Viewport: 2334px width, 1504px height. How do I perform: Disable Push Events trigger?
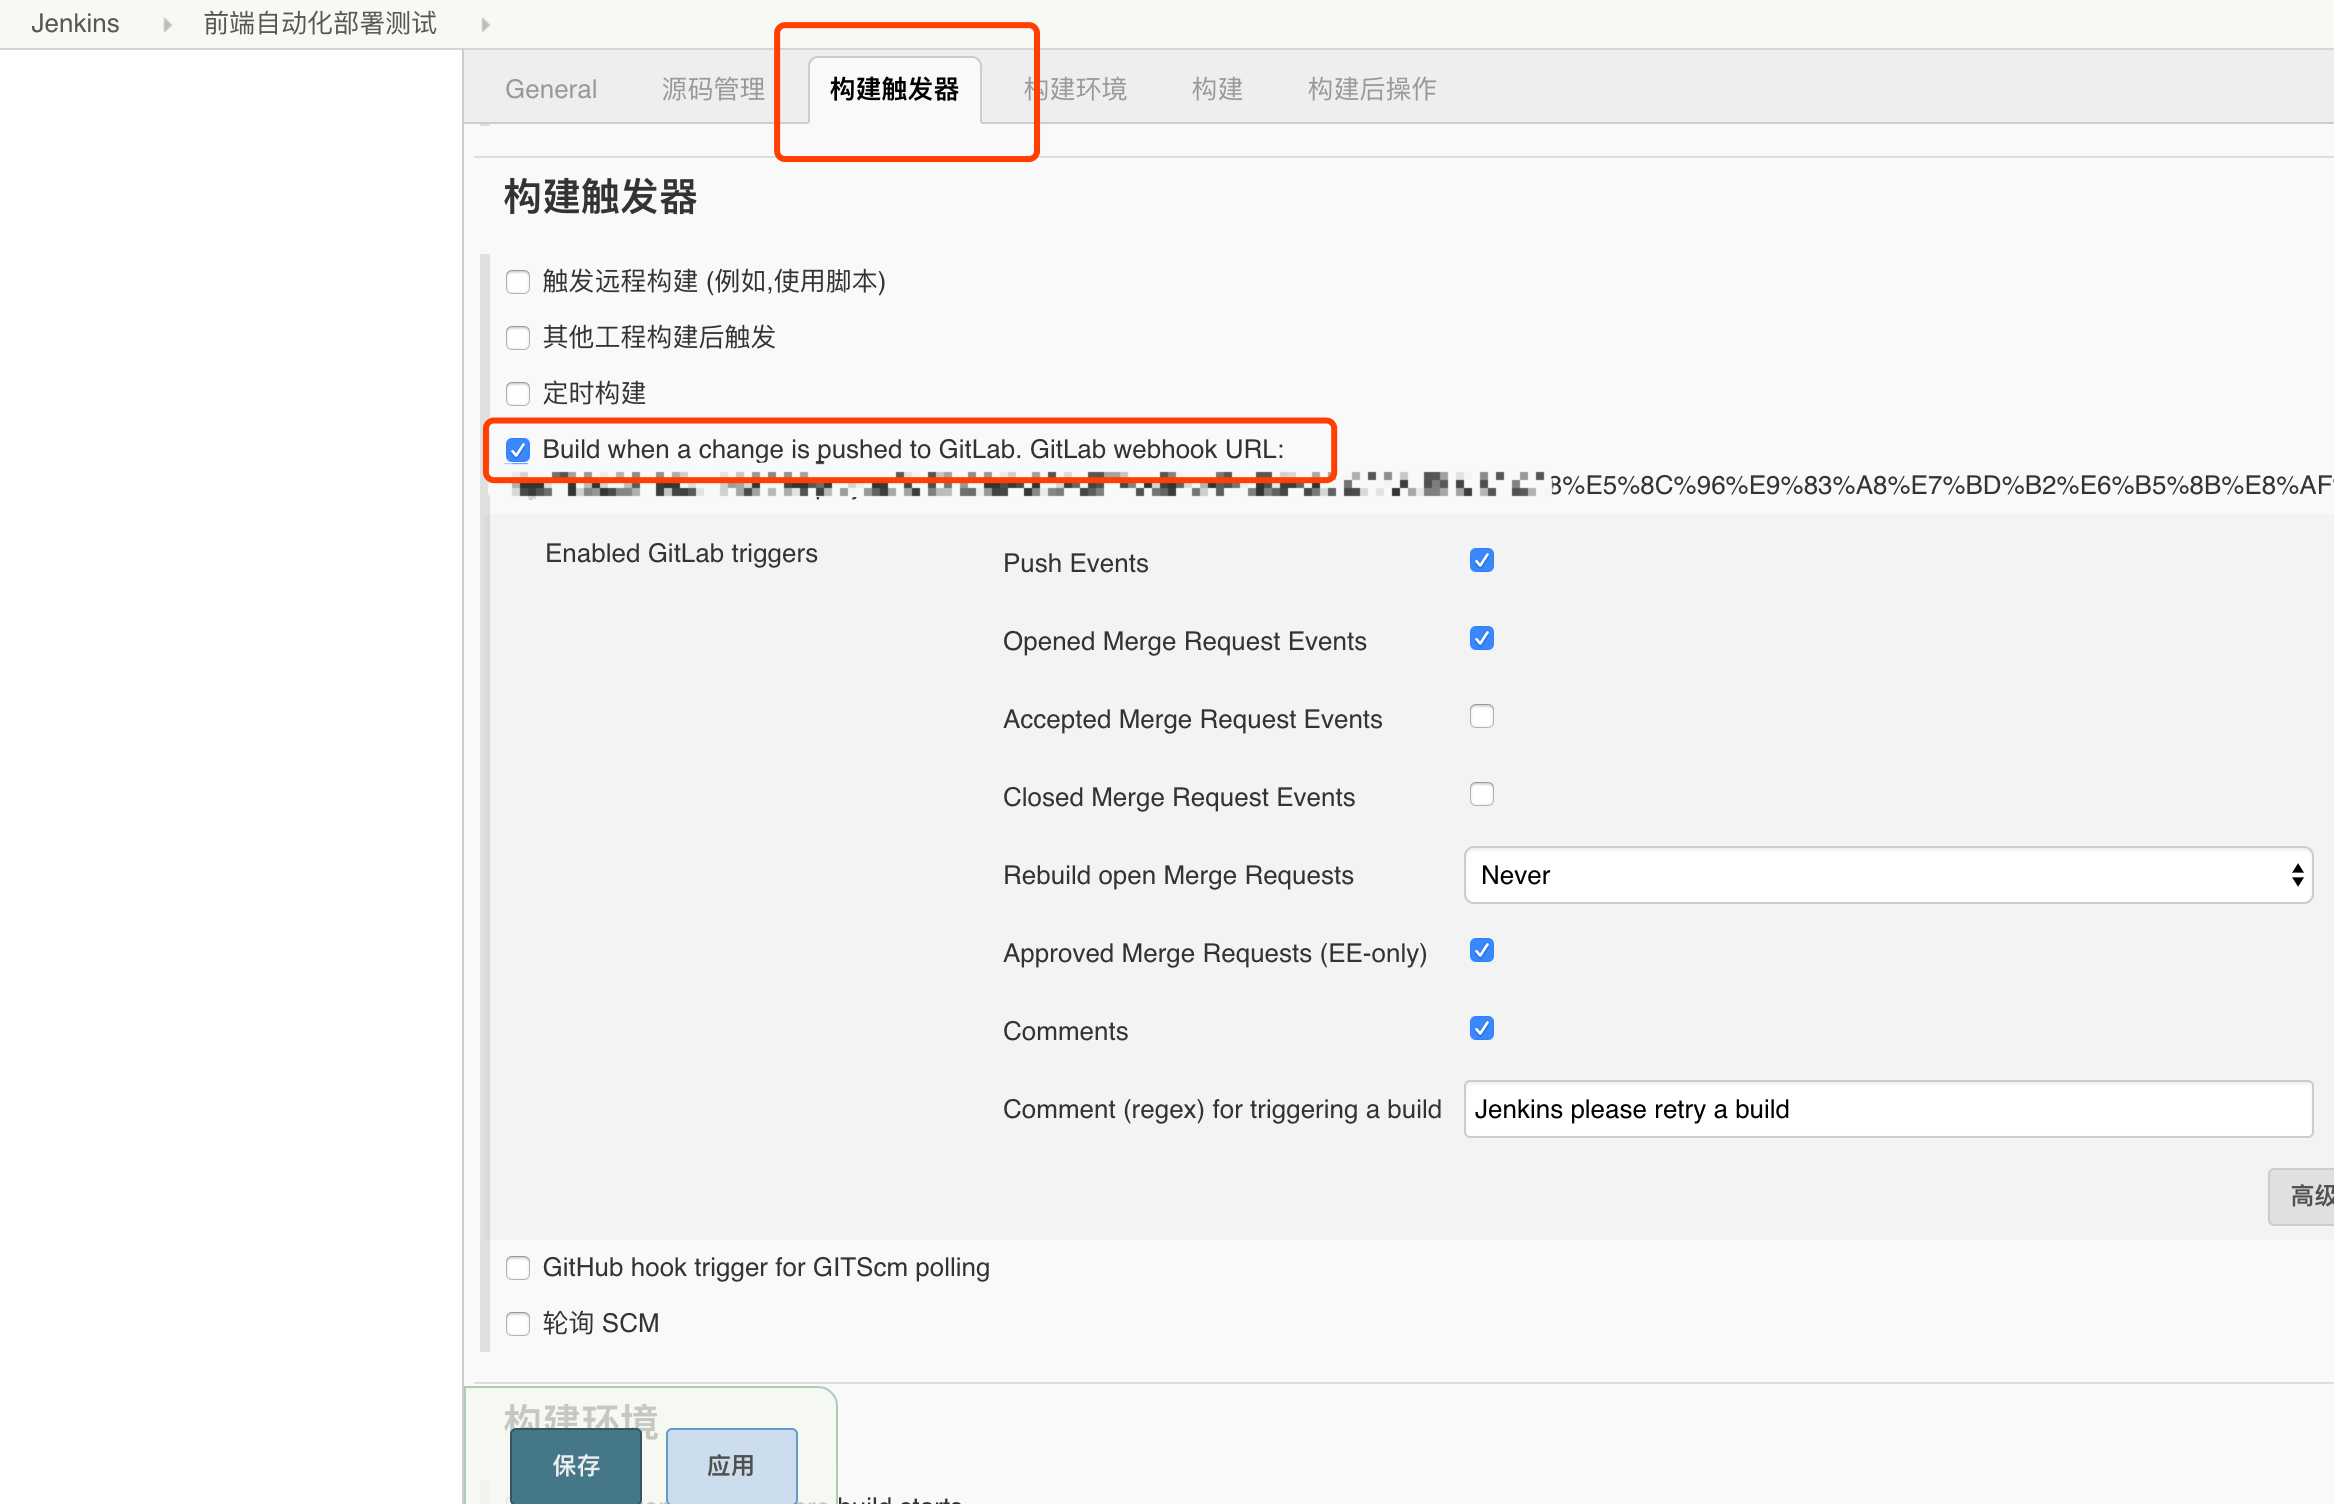[x=1482, y=560]
